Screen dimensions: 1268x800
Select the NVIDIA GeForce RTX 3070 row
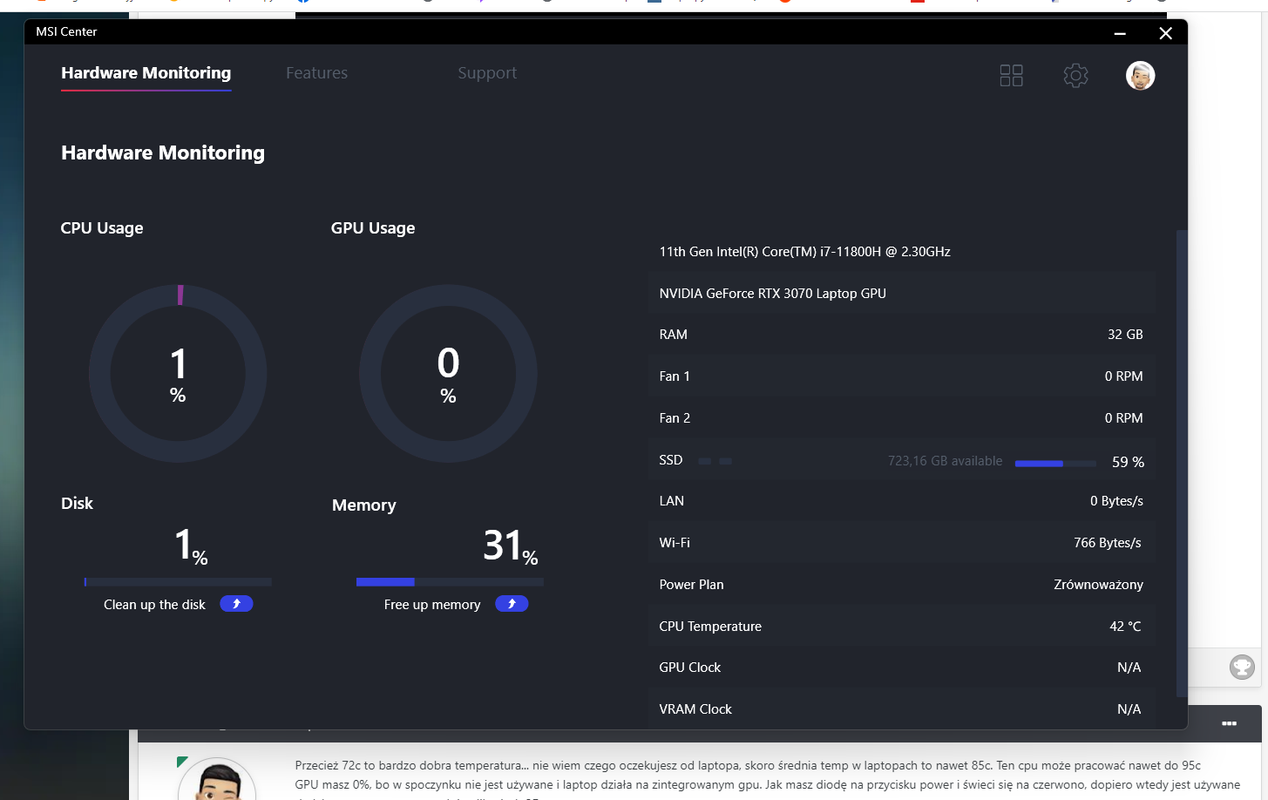pos(901,293)
